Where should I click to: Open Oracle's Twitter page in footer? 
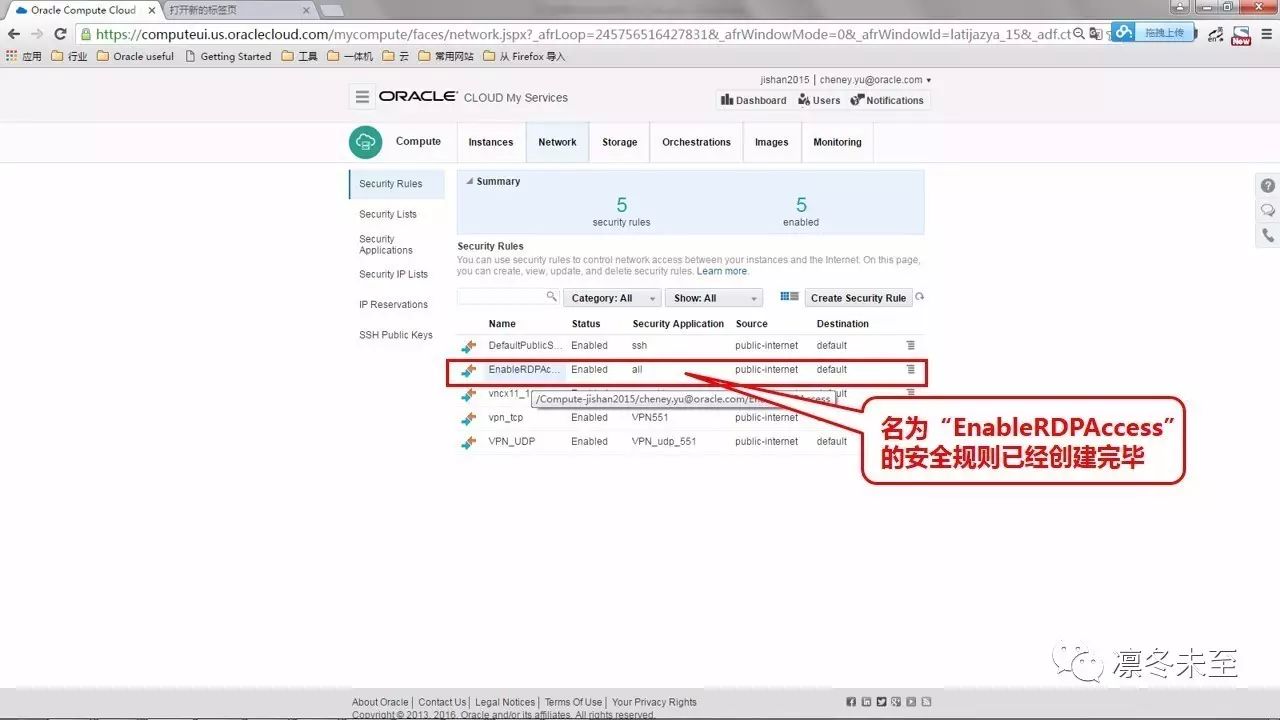point(881,702)
